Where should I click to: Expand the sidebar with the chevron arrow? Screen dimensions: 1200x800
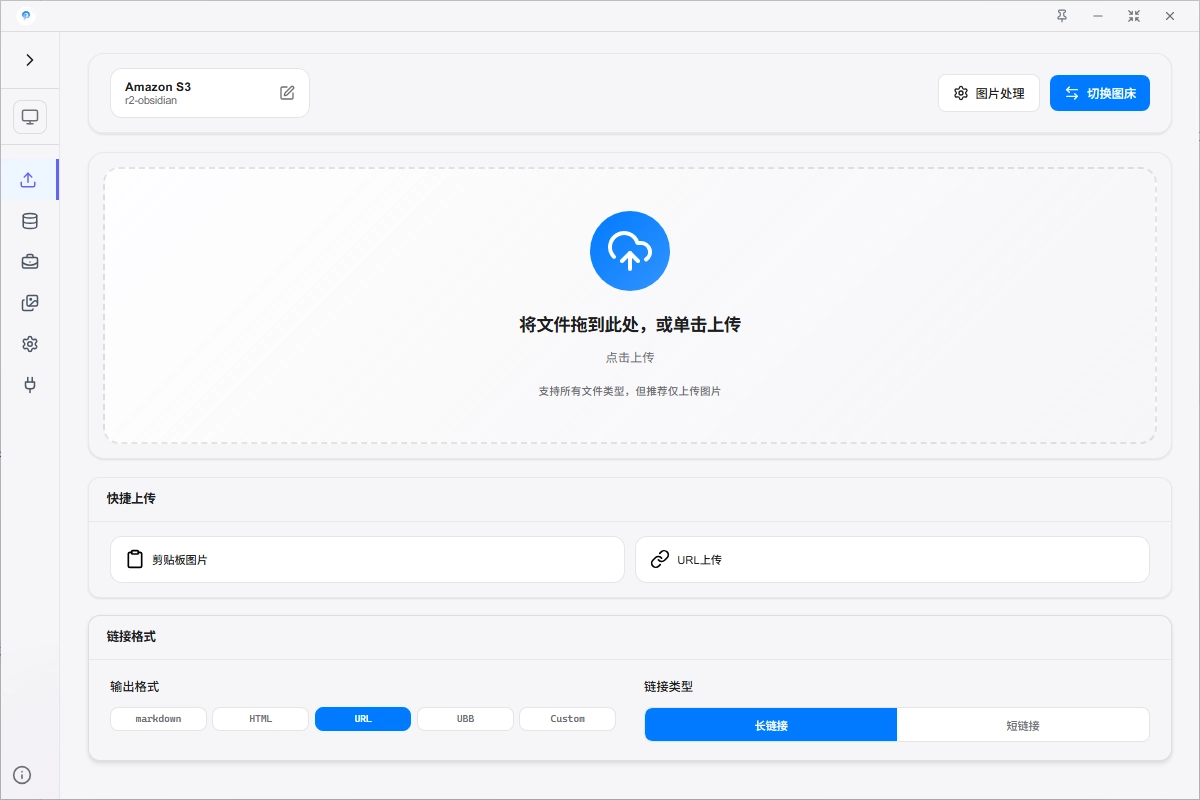[30, 59]
